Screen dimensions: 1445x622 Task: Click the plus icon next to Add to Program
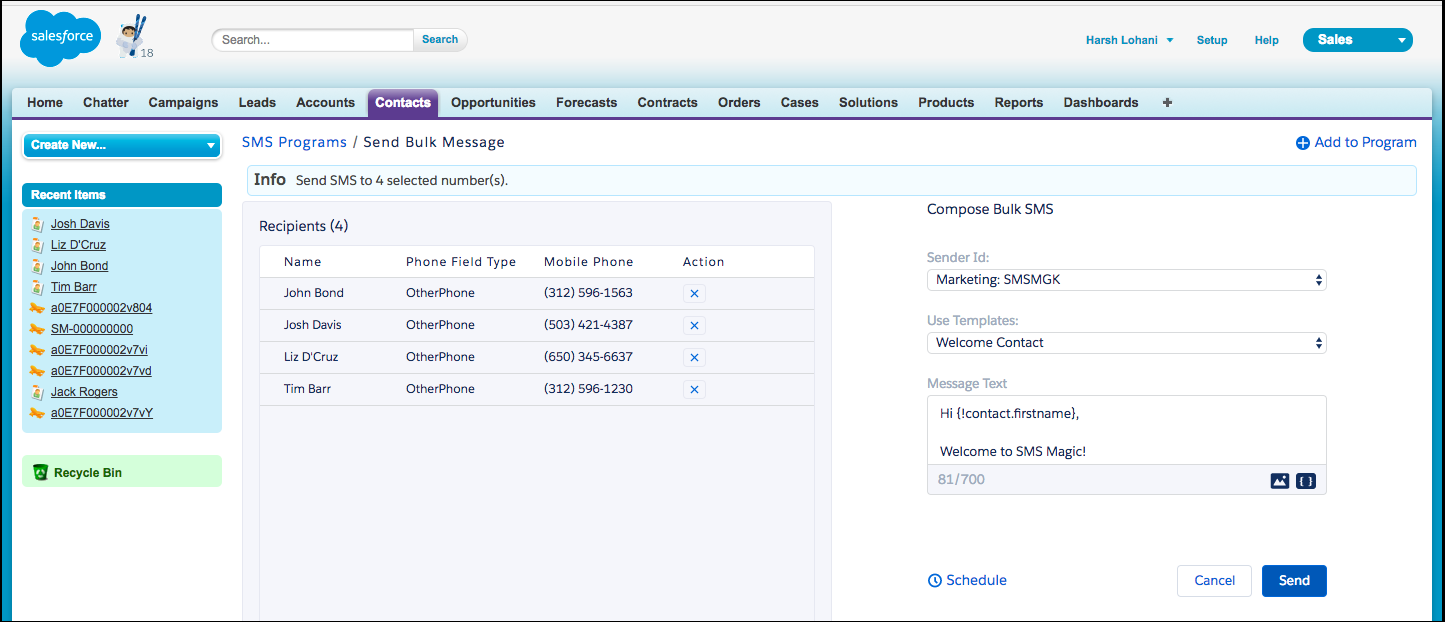click(x=1302, y=143)
